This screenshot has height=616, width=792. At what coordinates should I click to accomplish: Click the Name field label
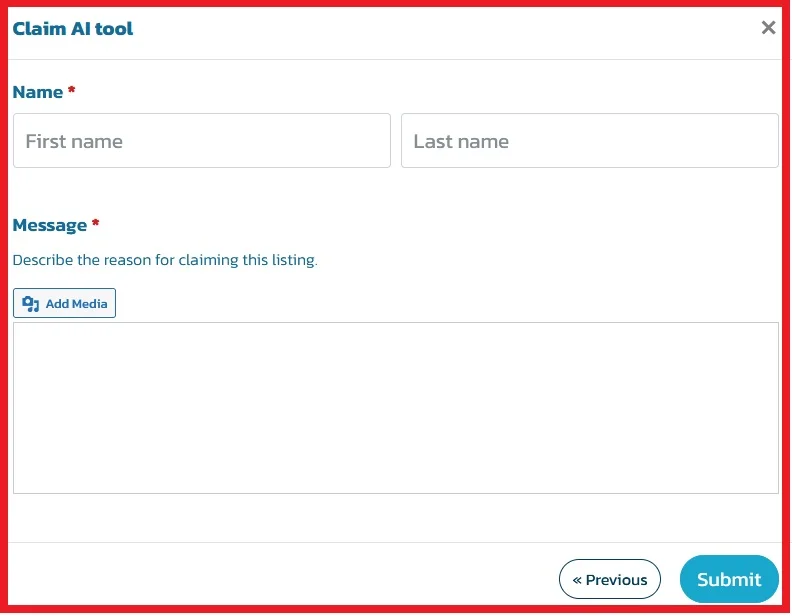point(38,92)
